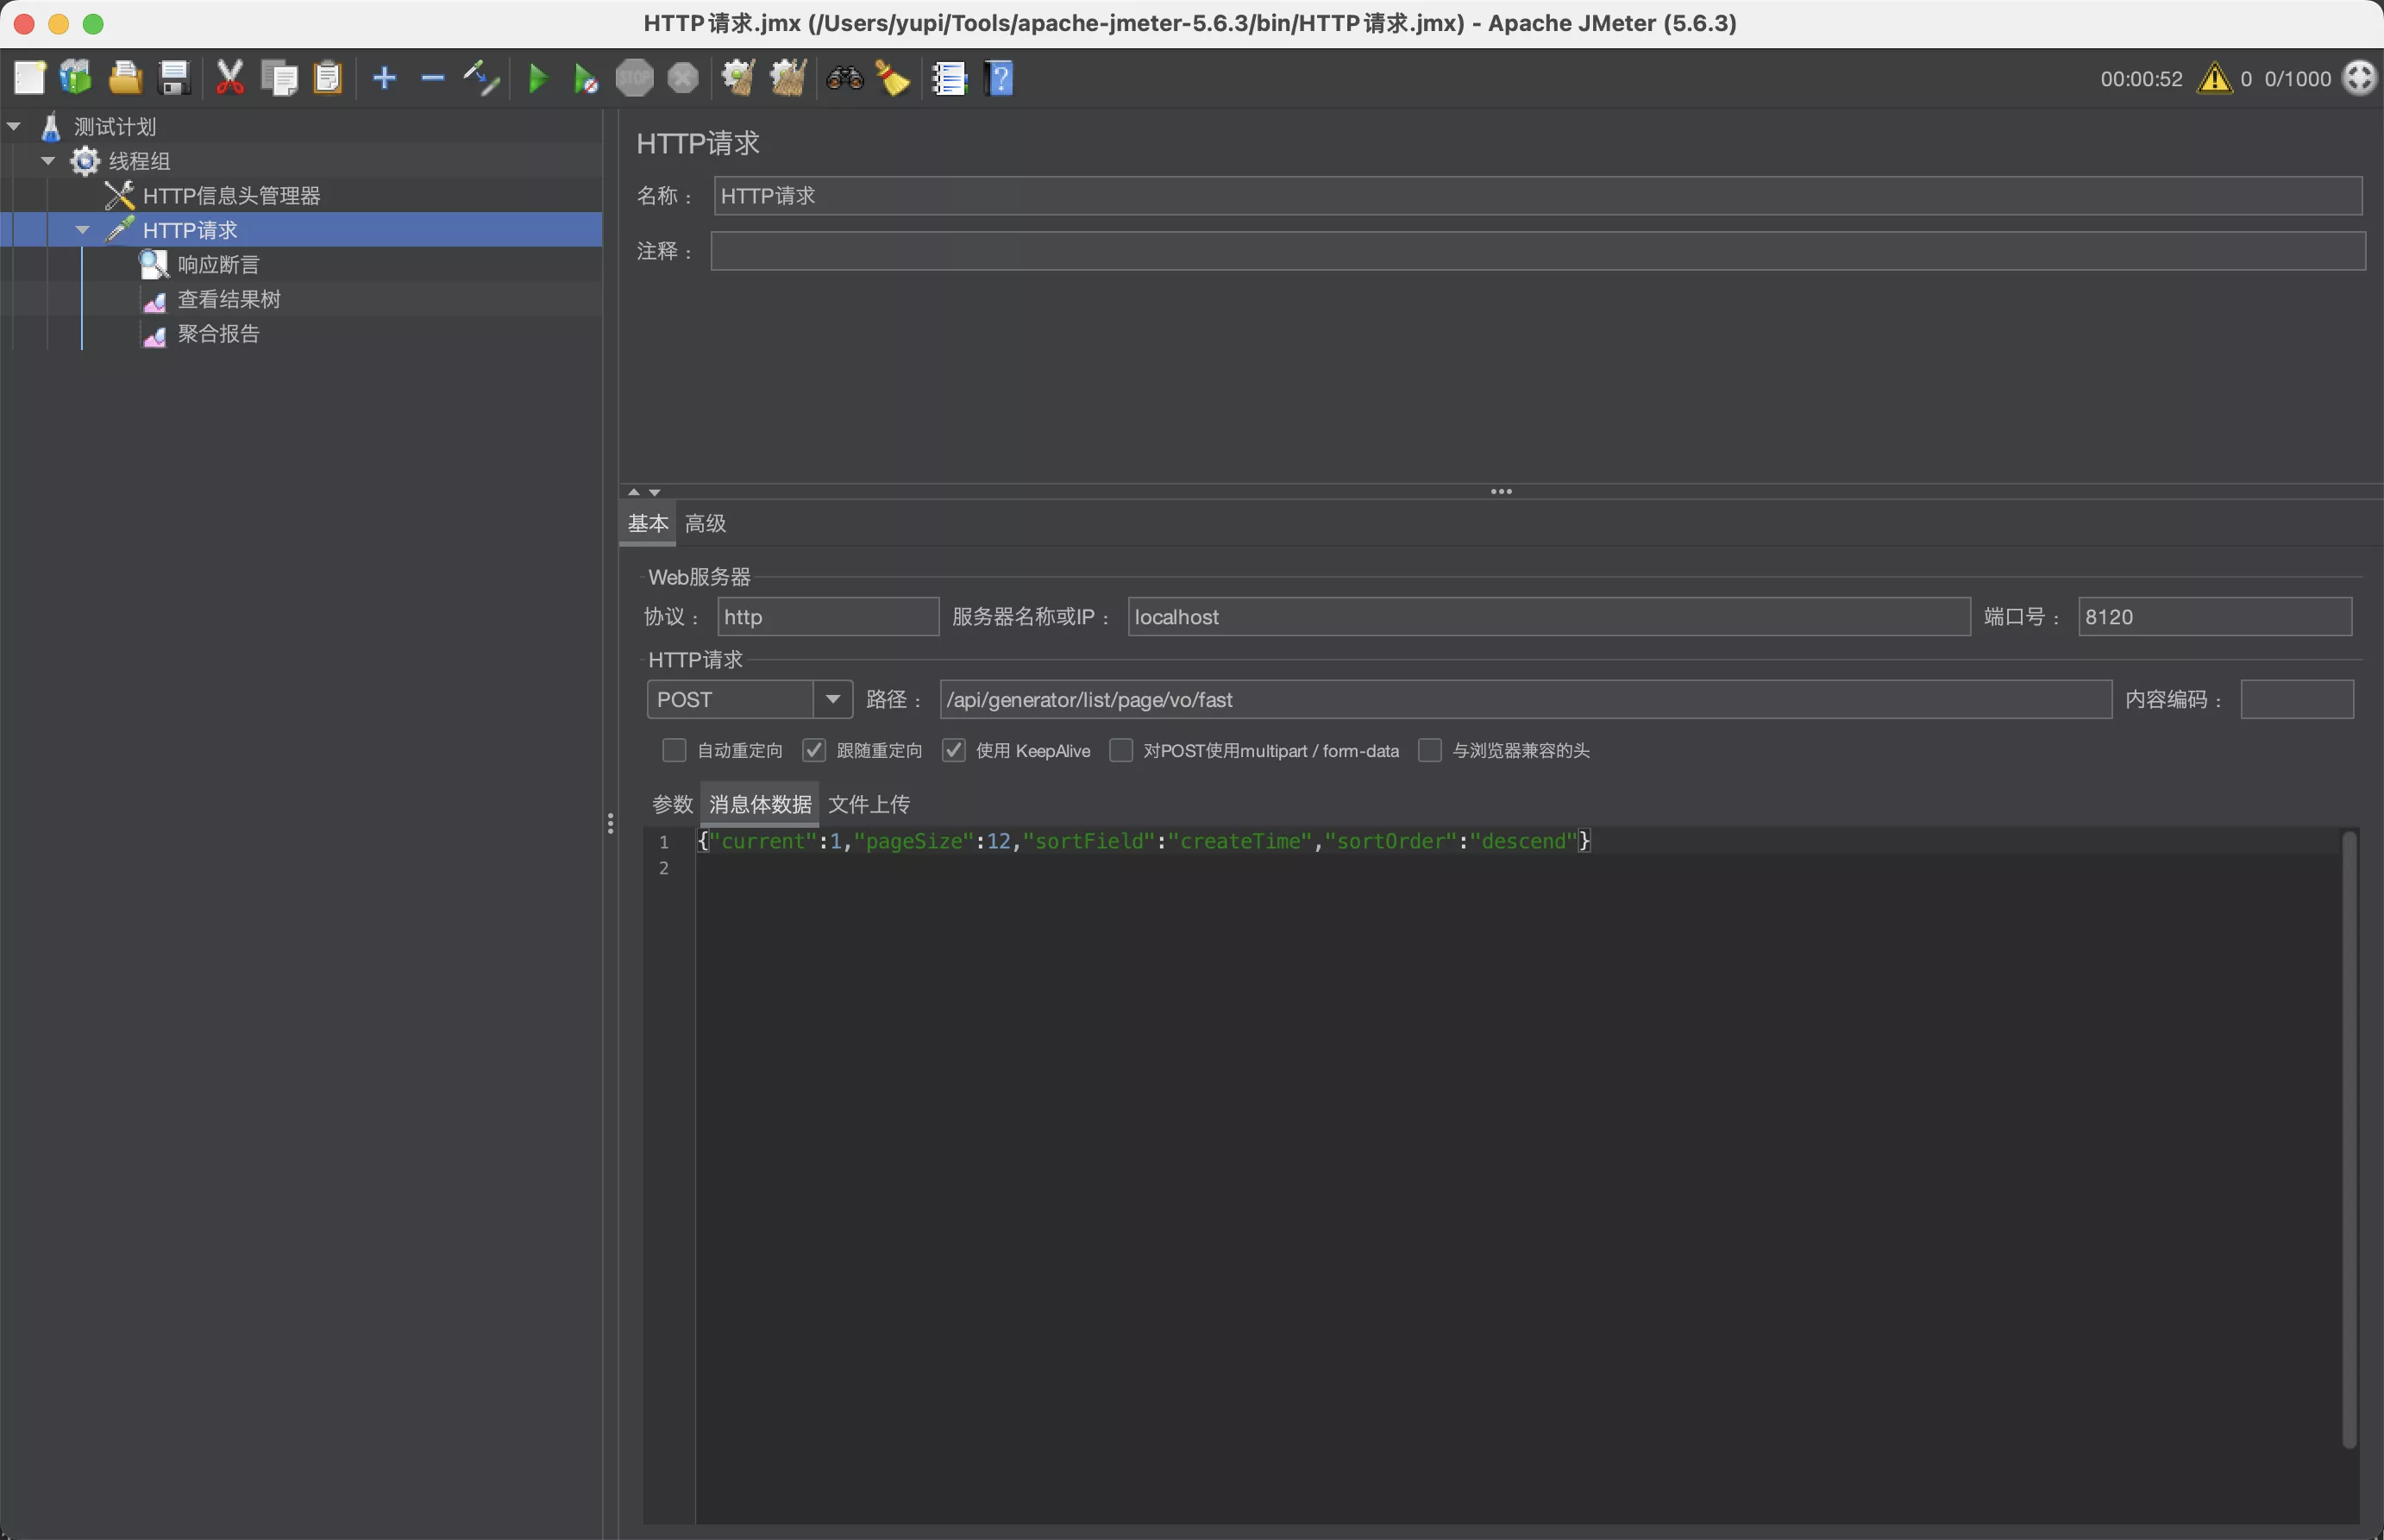
Task: Select the 消息体数据 tab
Action: coord(760,804)
